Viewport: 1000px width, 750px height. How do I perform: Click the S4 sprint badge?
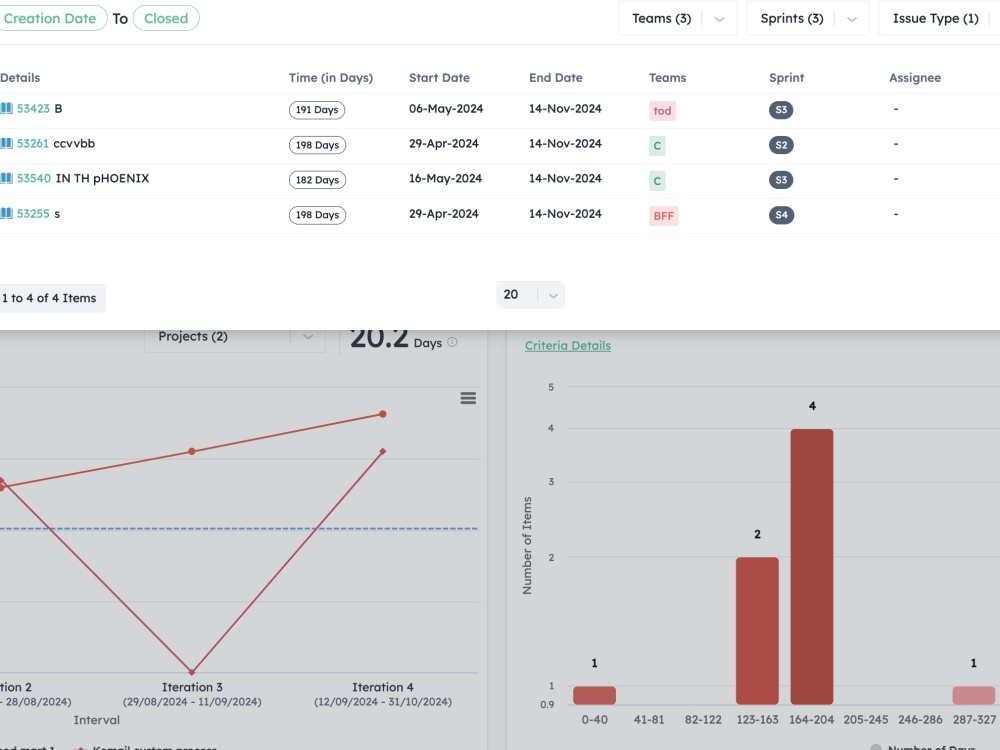781,215
